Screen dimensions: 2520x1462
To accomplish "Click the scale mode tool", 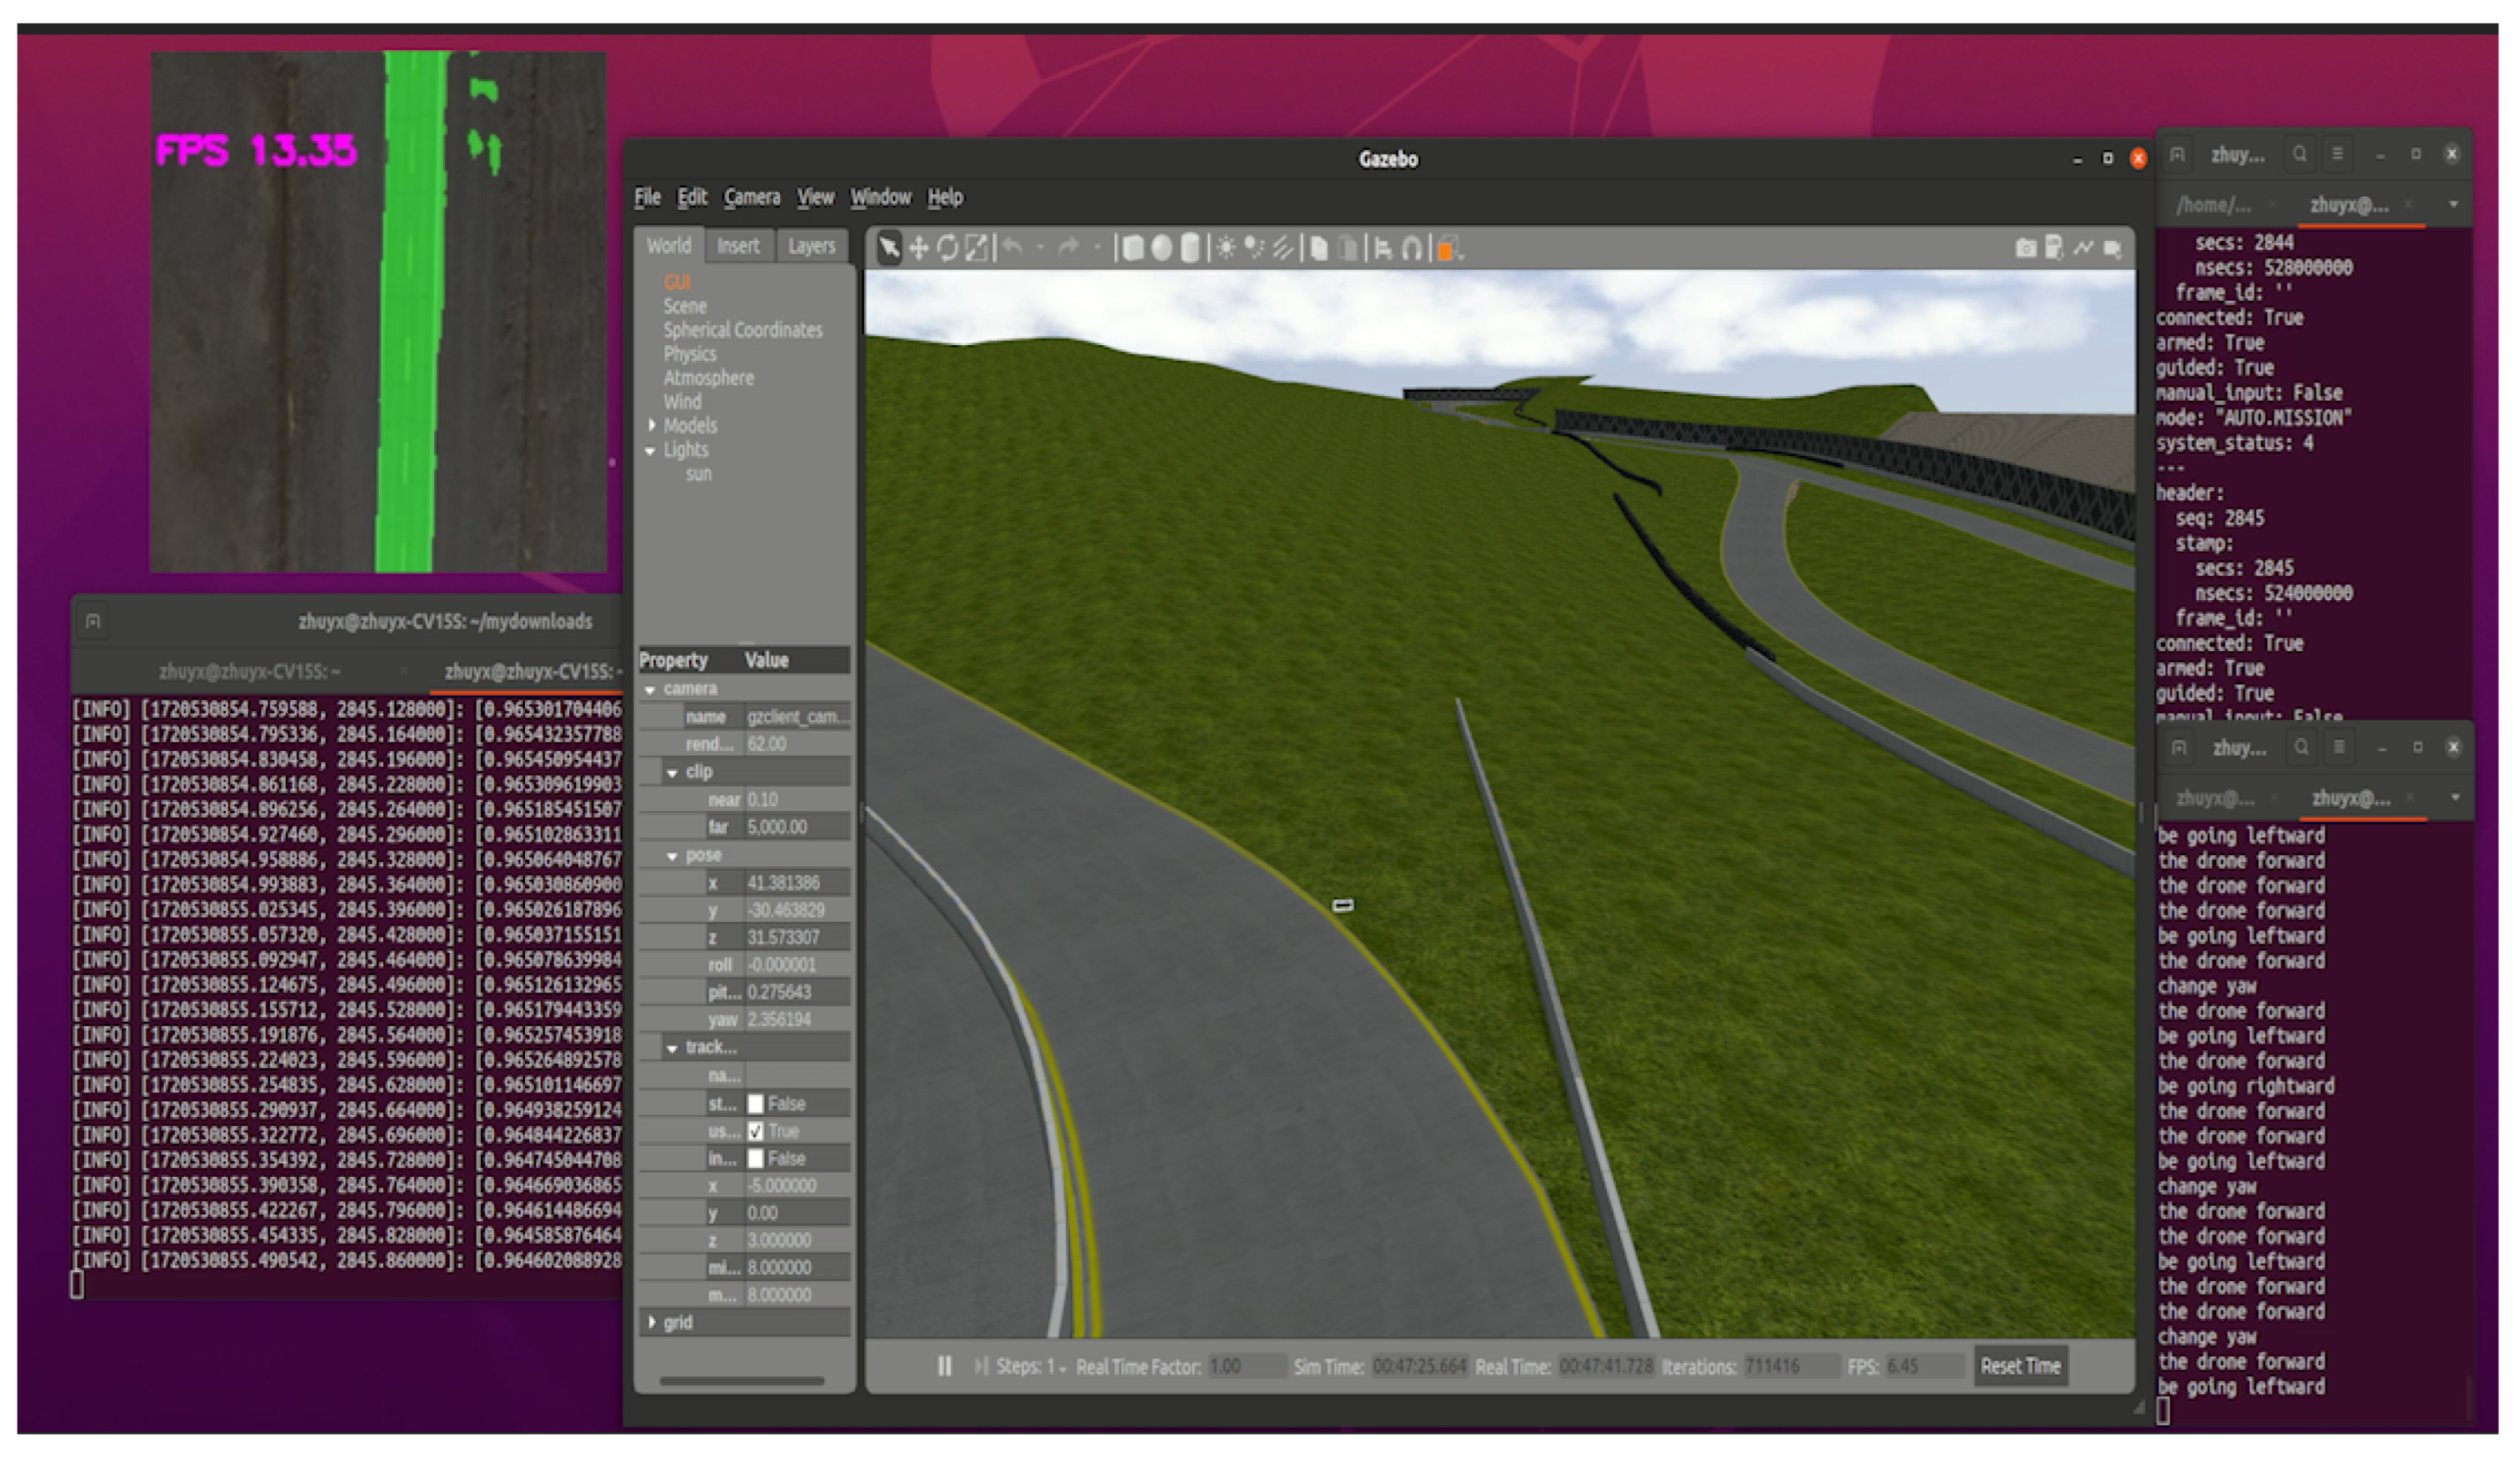I will click(977, 249).
